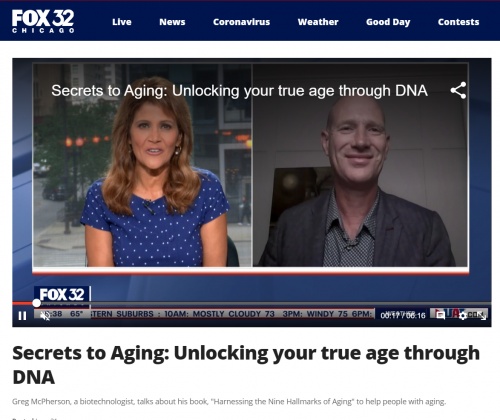Open video share icon
This screenshot has width=500, height=420.
(x=458, y=90)
